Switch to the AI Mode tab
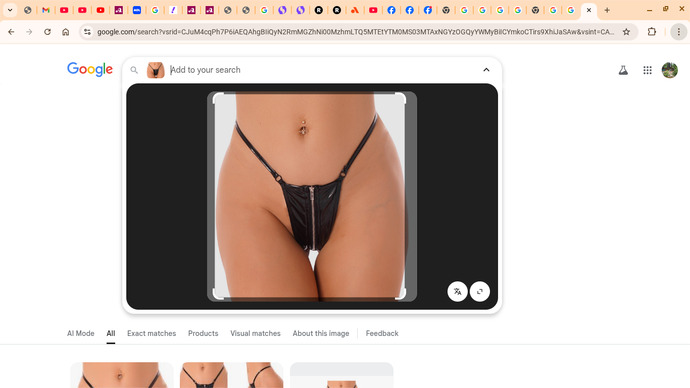The image size is (690, 388). [x=81, y=333]
